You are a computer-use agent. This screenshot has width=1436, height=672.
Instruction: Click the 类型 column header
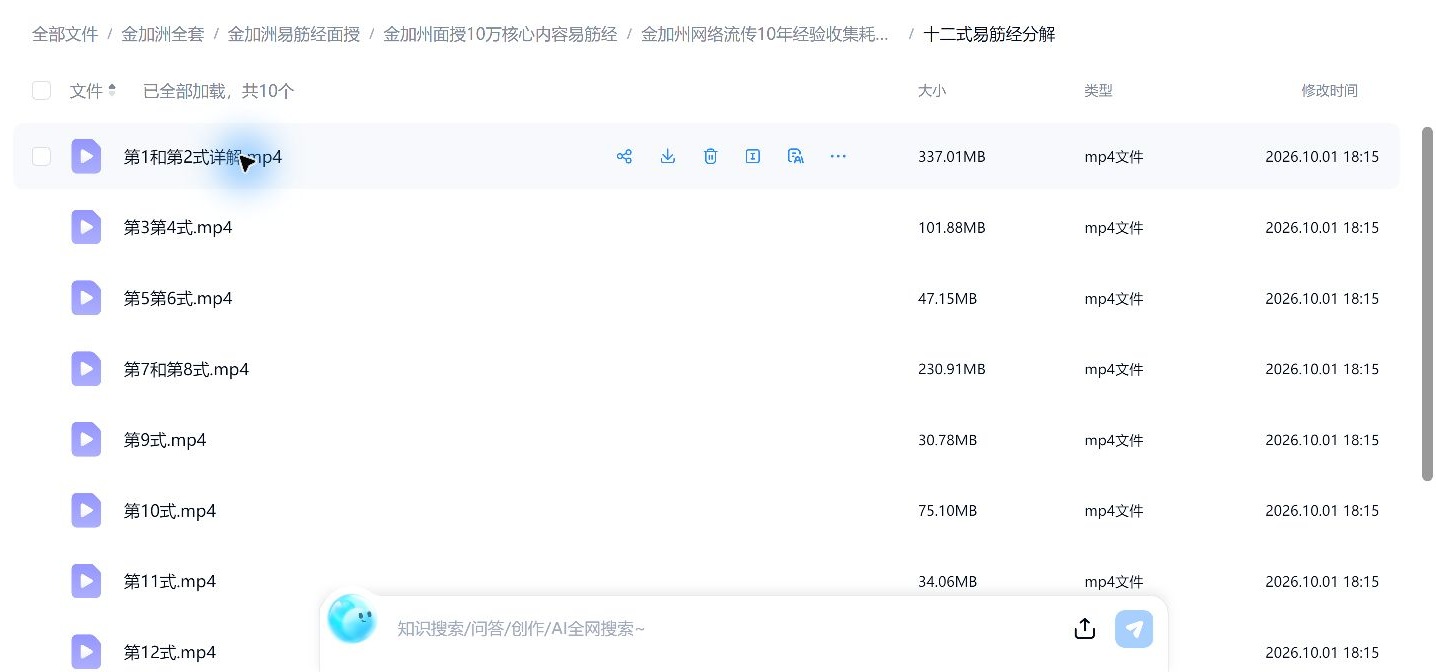click(x=1098, y=91)
